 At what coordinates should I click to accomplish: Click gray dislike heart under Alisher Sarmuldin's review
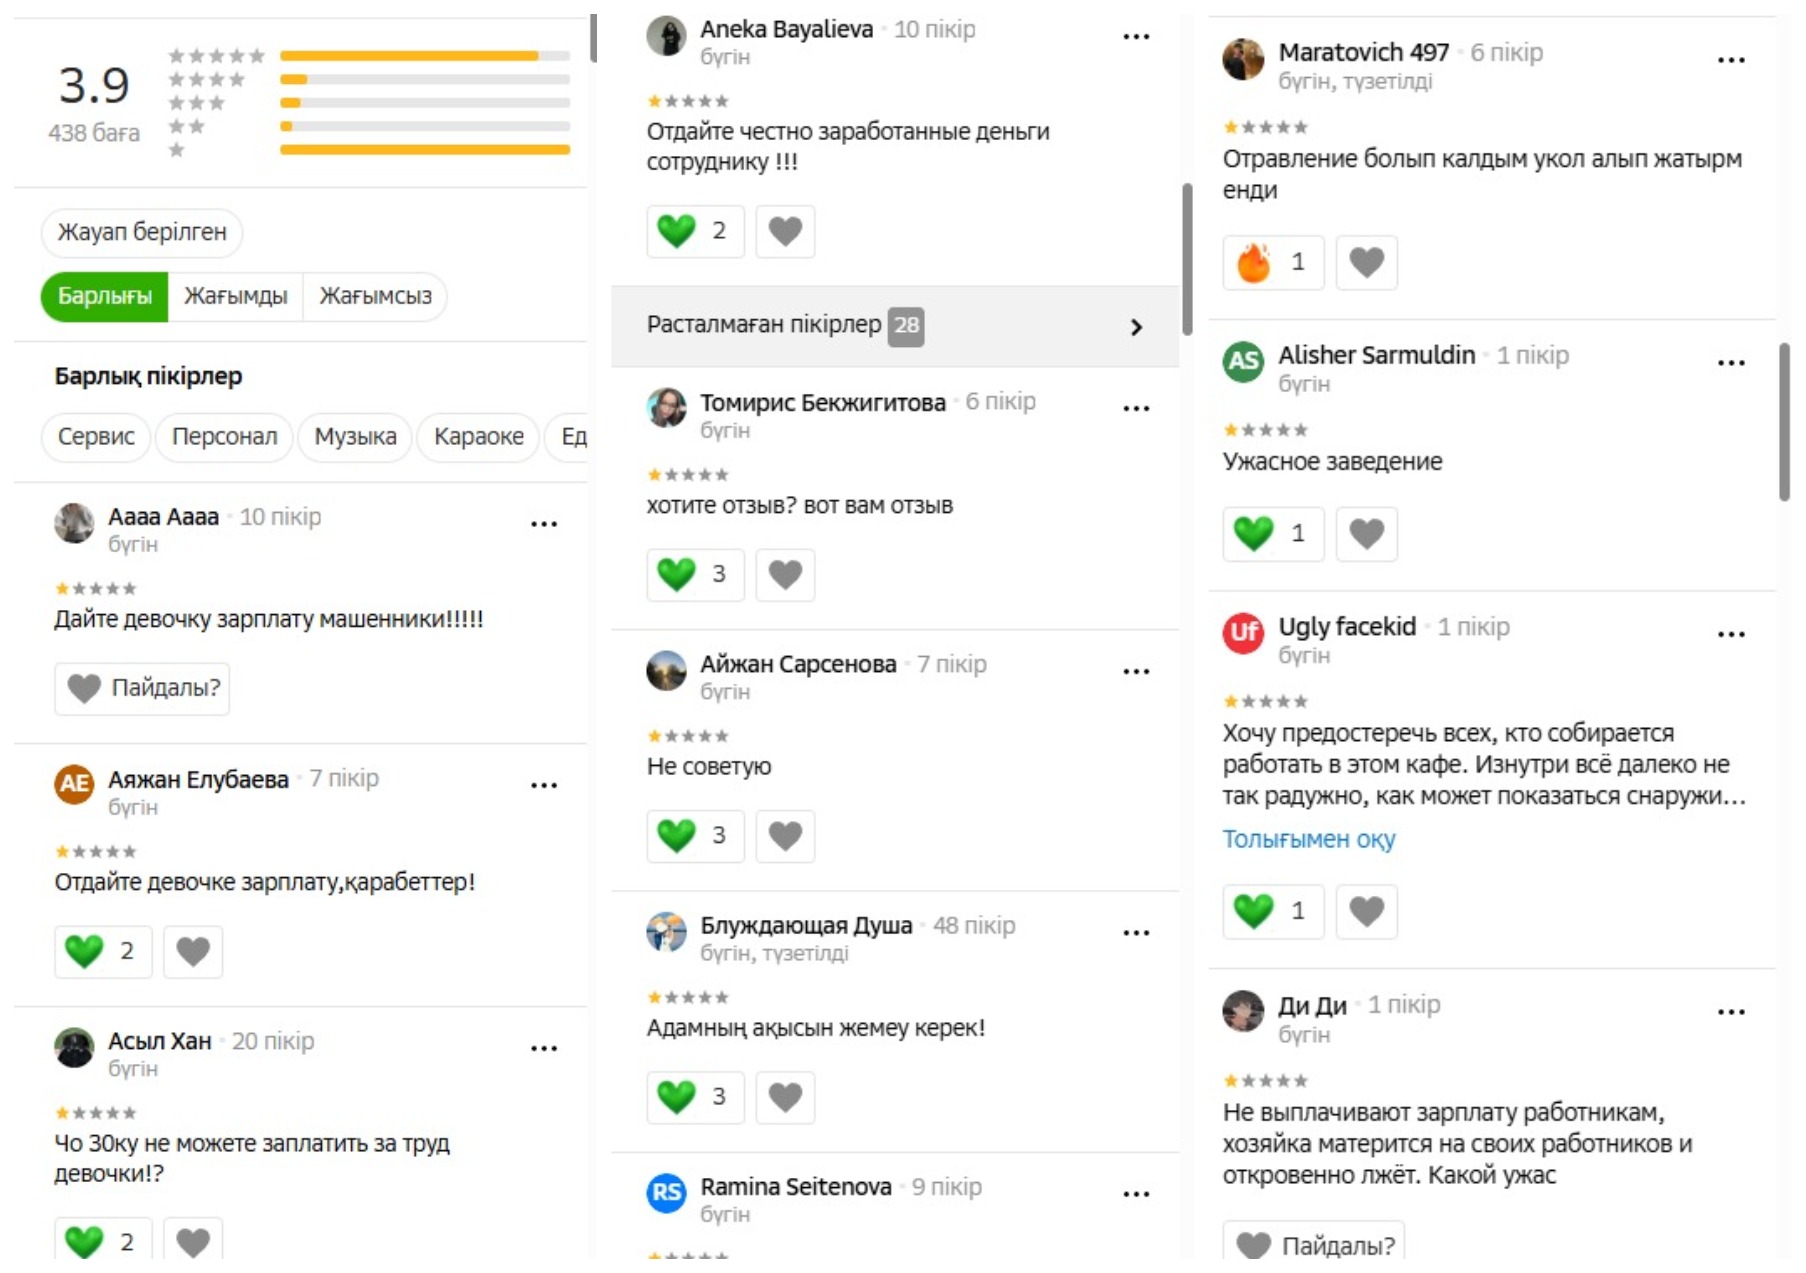1366,533
